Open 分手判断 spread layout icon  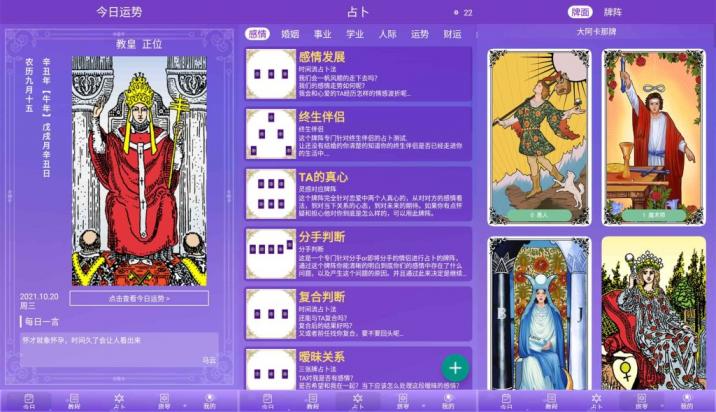point(271,254)
